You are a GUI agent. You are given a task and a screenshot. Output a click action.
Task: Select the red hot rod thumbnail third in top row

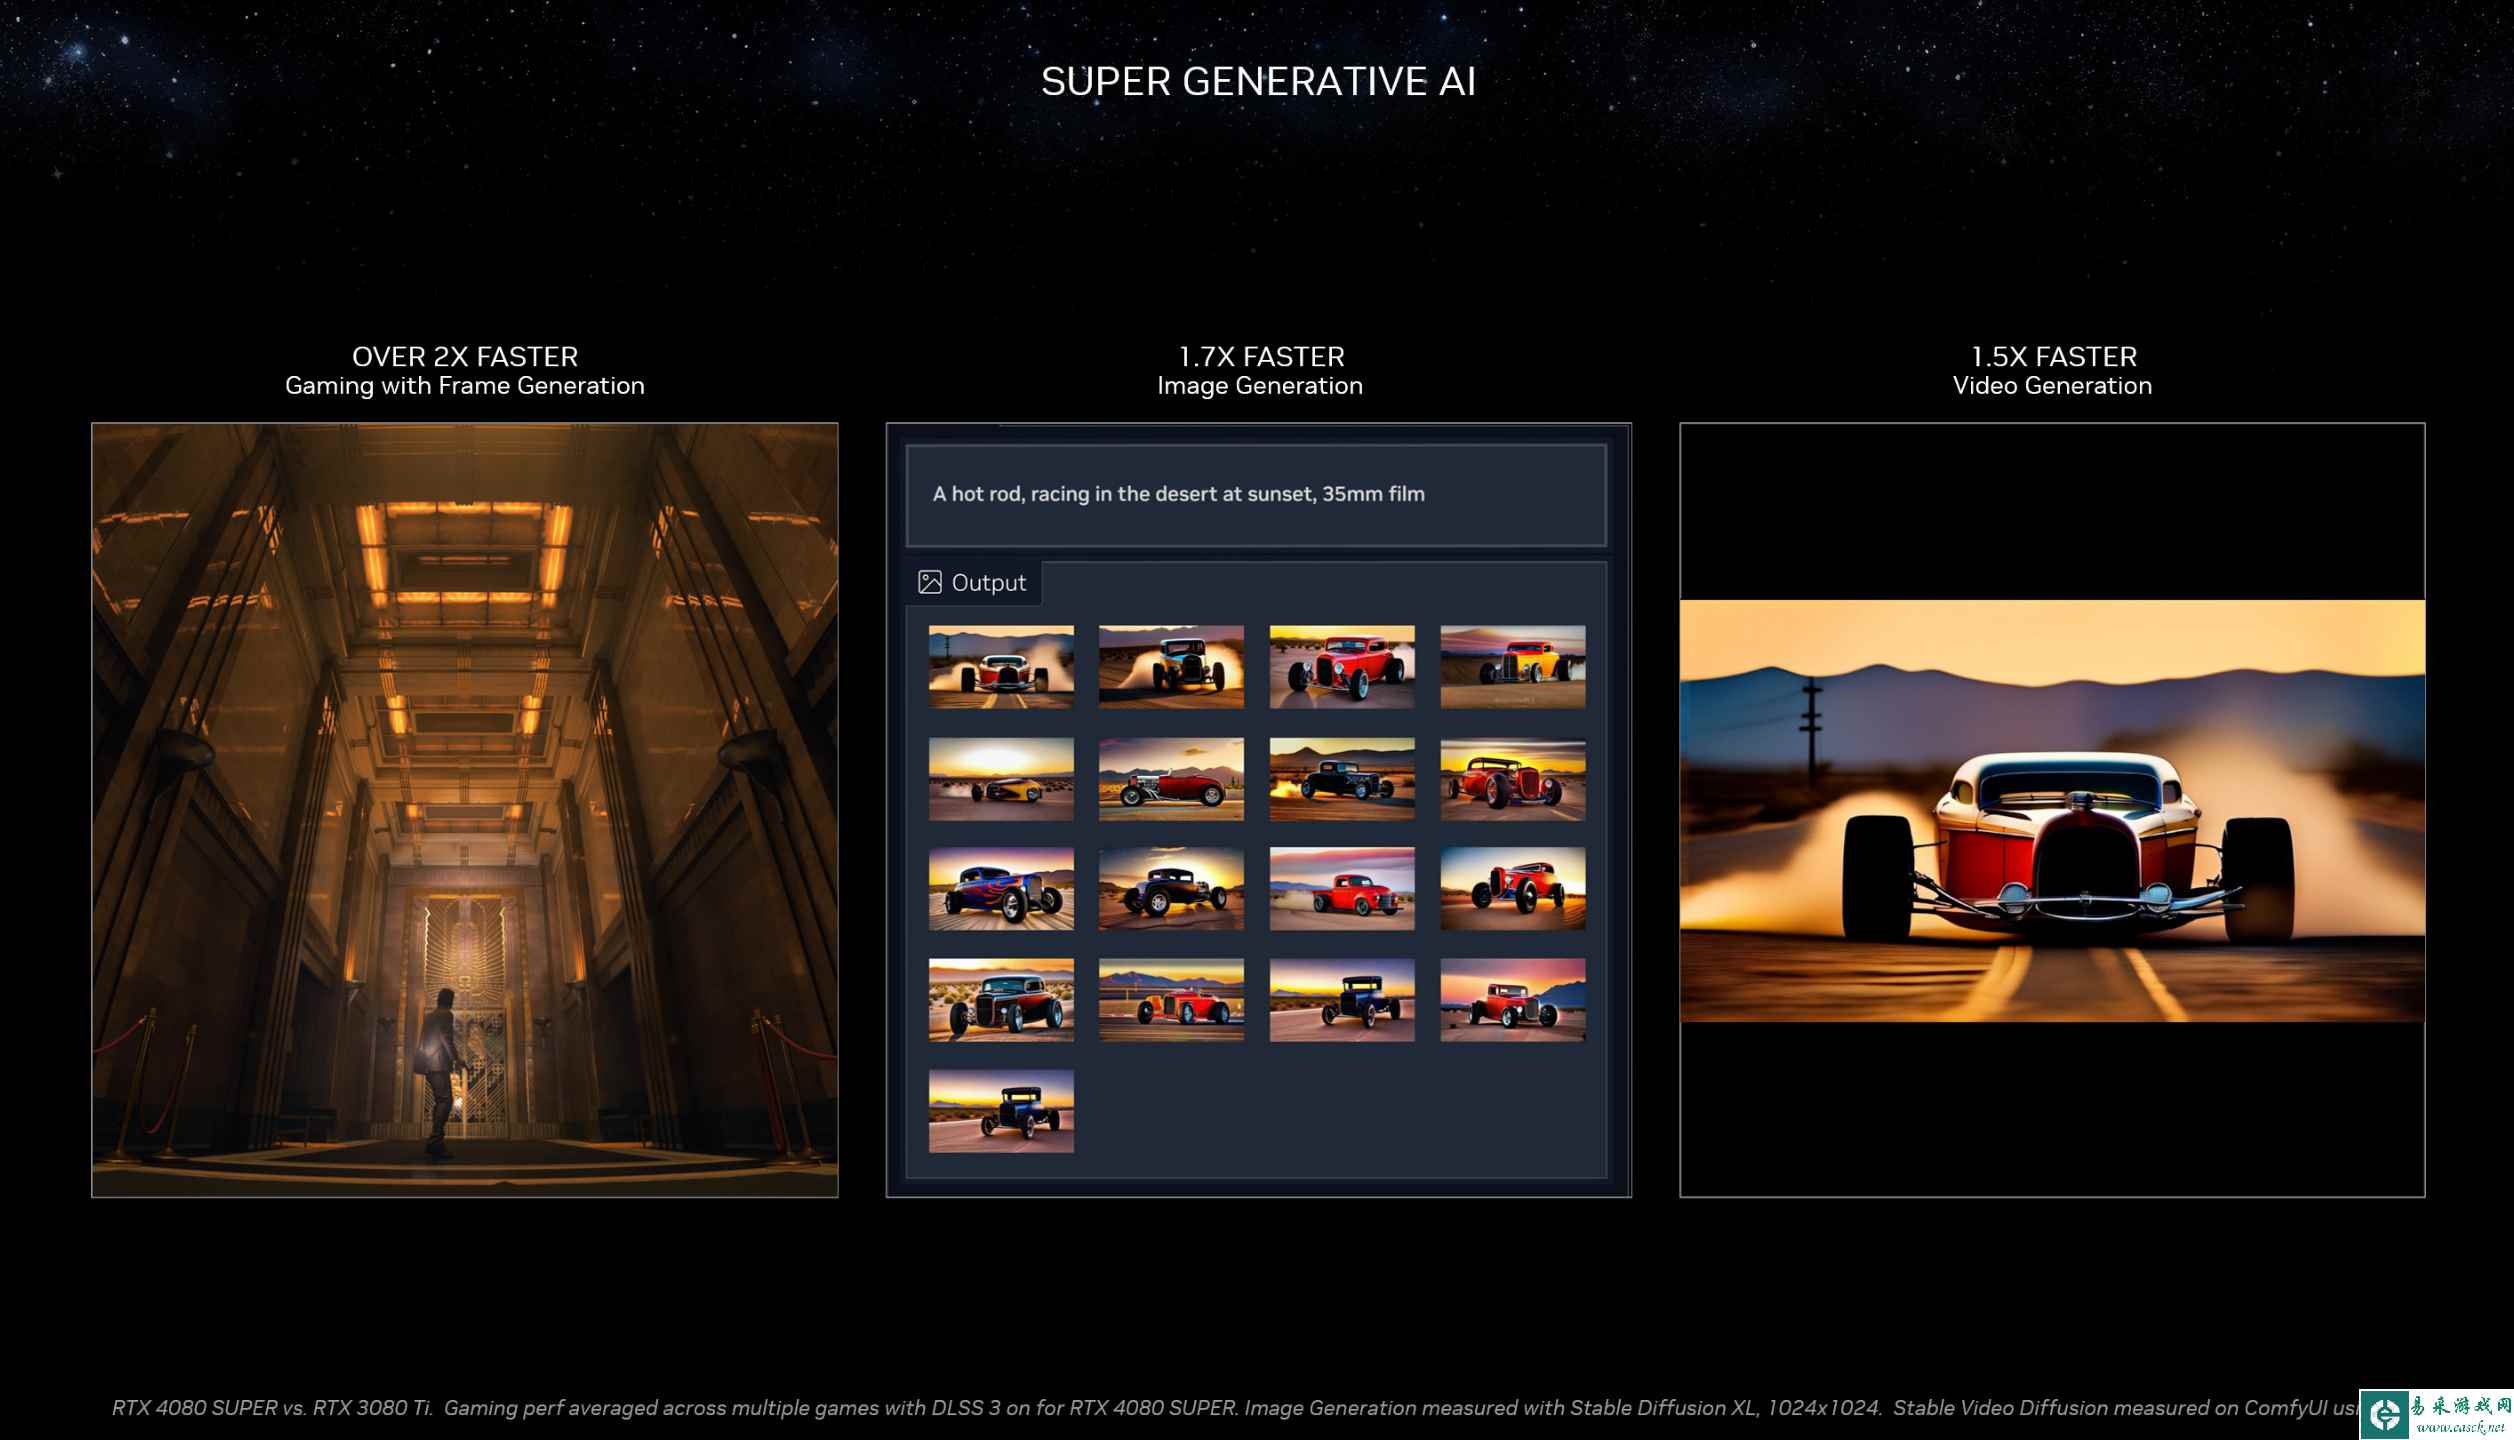click(x=1342, y=667)
